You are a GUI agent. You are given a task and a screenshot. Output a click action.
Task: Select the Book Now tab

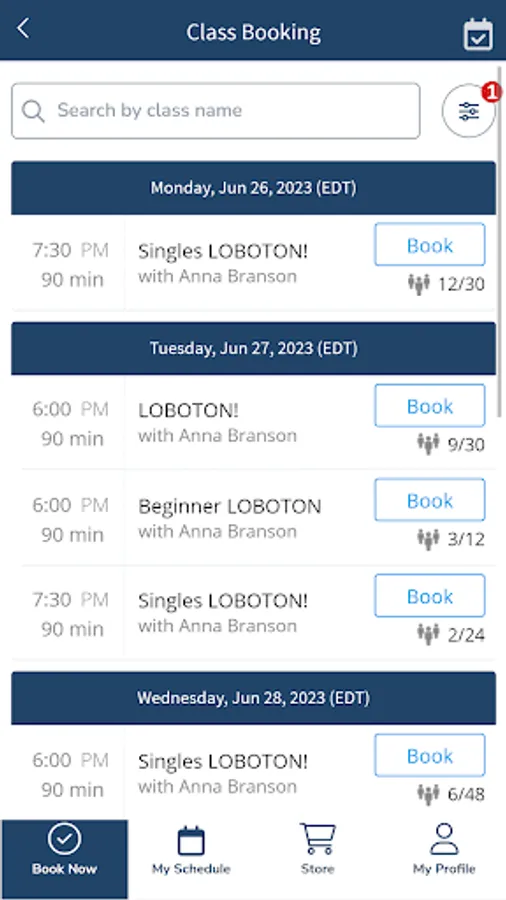point(64,849)
